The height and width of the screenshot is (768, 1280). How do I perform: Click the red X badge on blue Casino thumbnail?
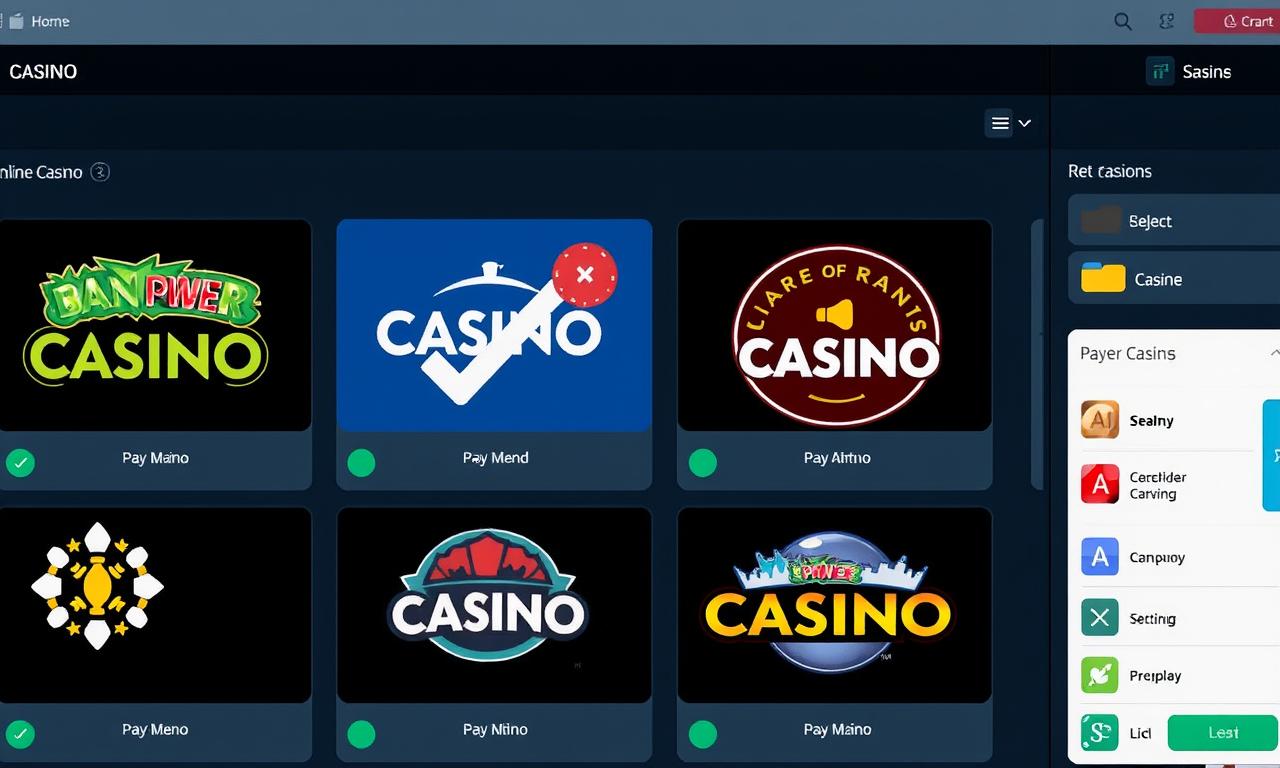point(585,274)
